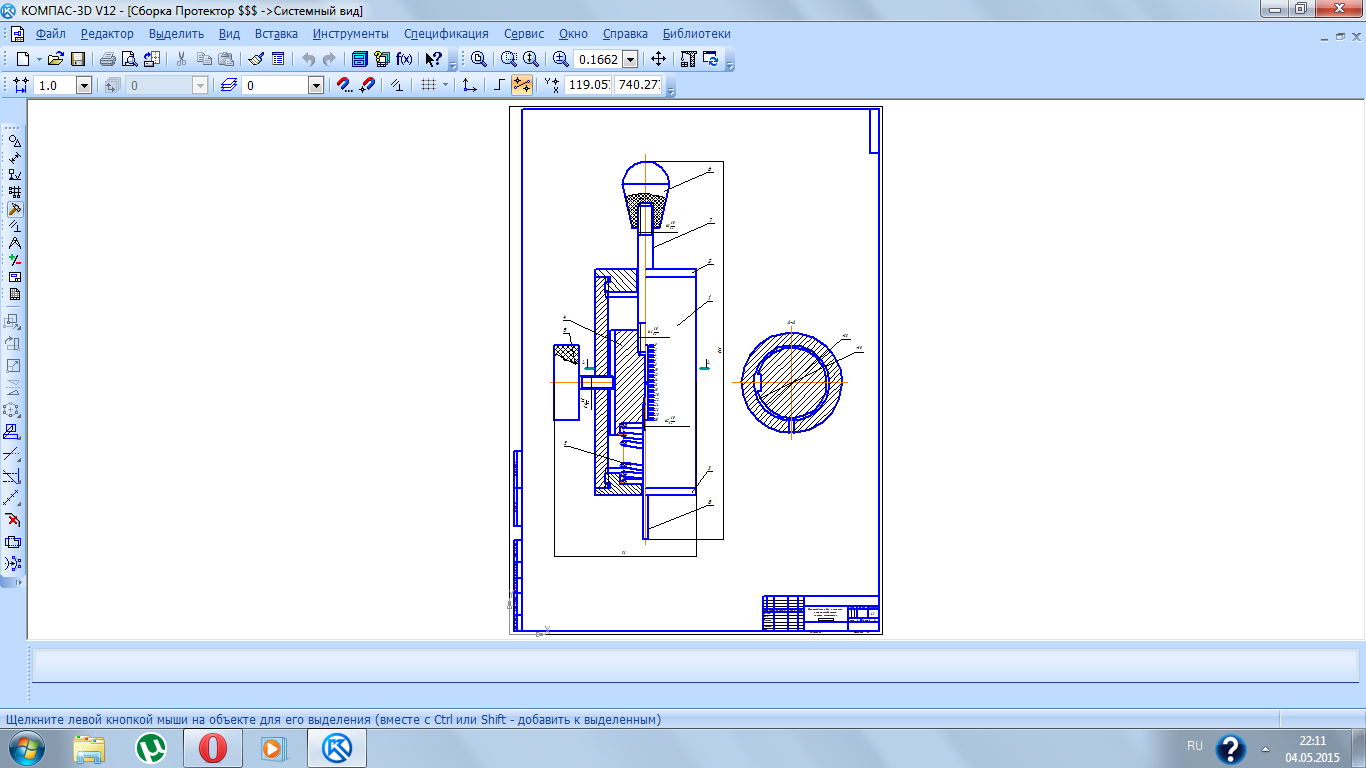Click the Library Manager icon
Viewport: 1366px width, 768px height.
360,59
